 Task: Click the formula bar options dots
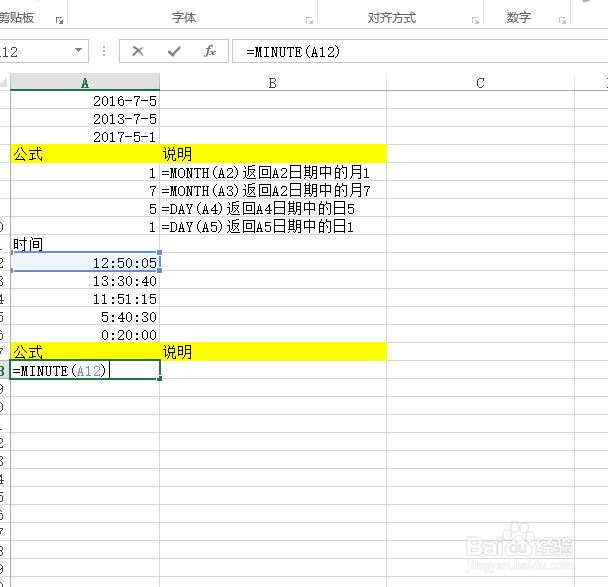point(104,51)
